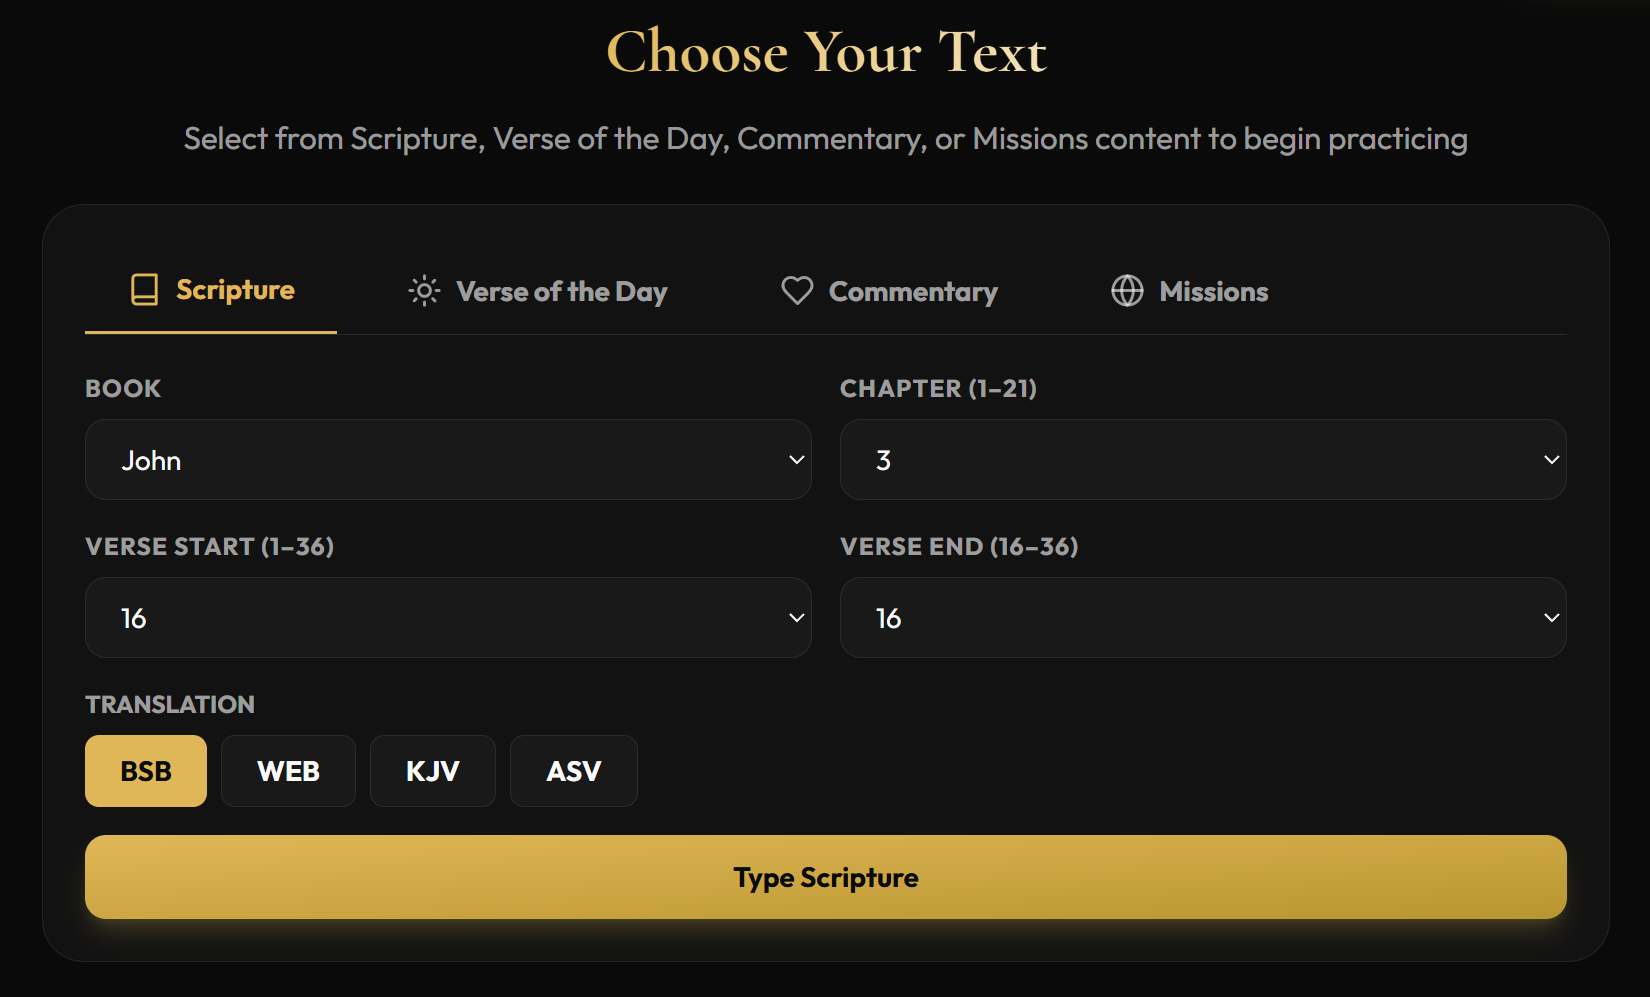
Task: Expand the Verse Start dropdown
Action: pyautogui.click(x=448, y=618)
